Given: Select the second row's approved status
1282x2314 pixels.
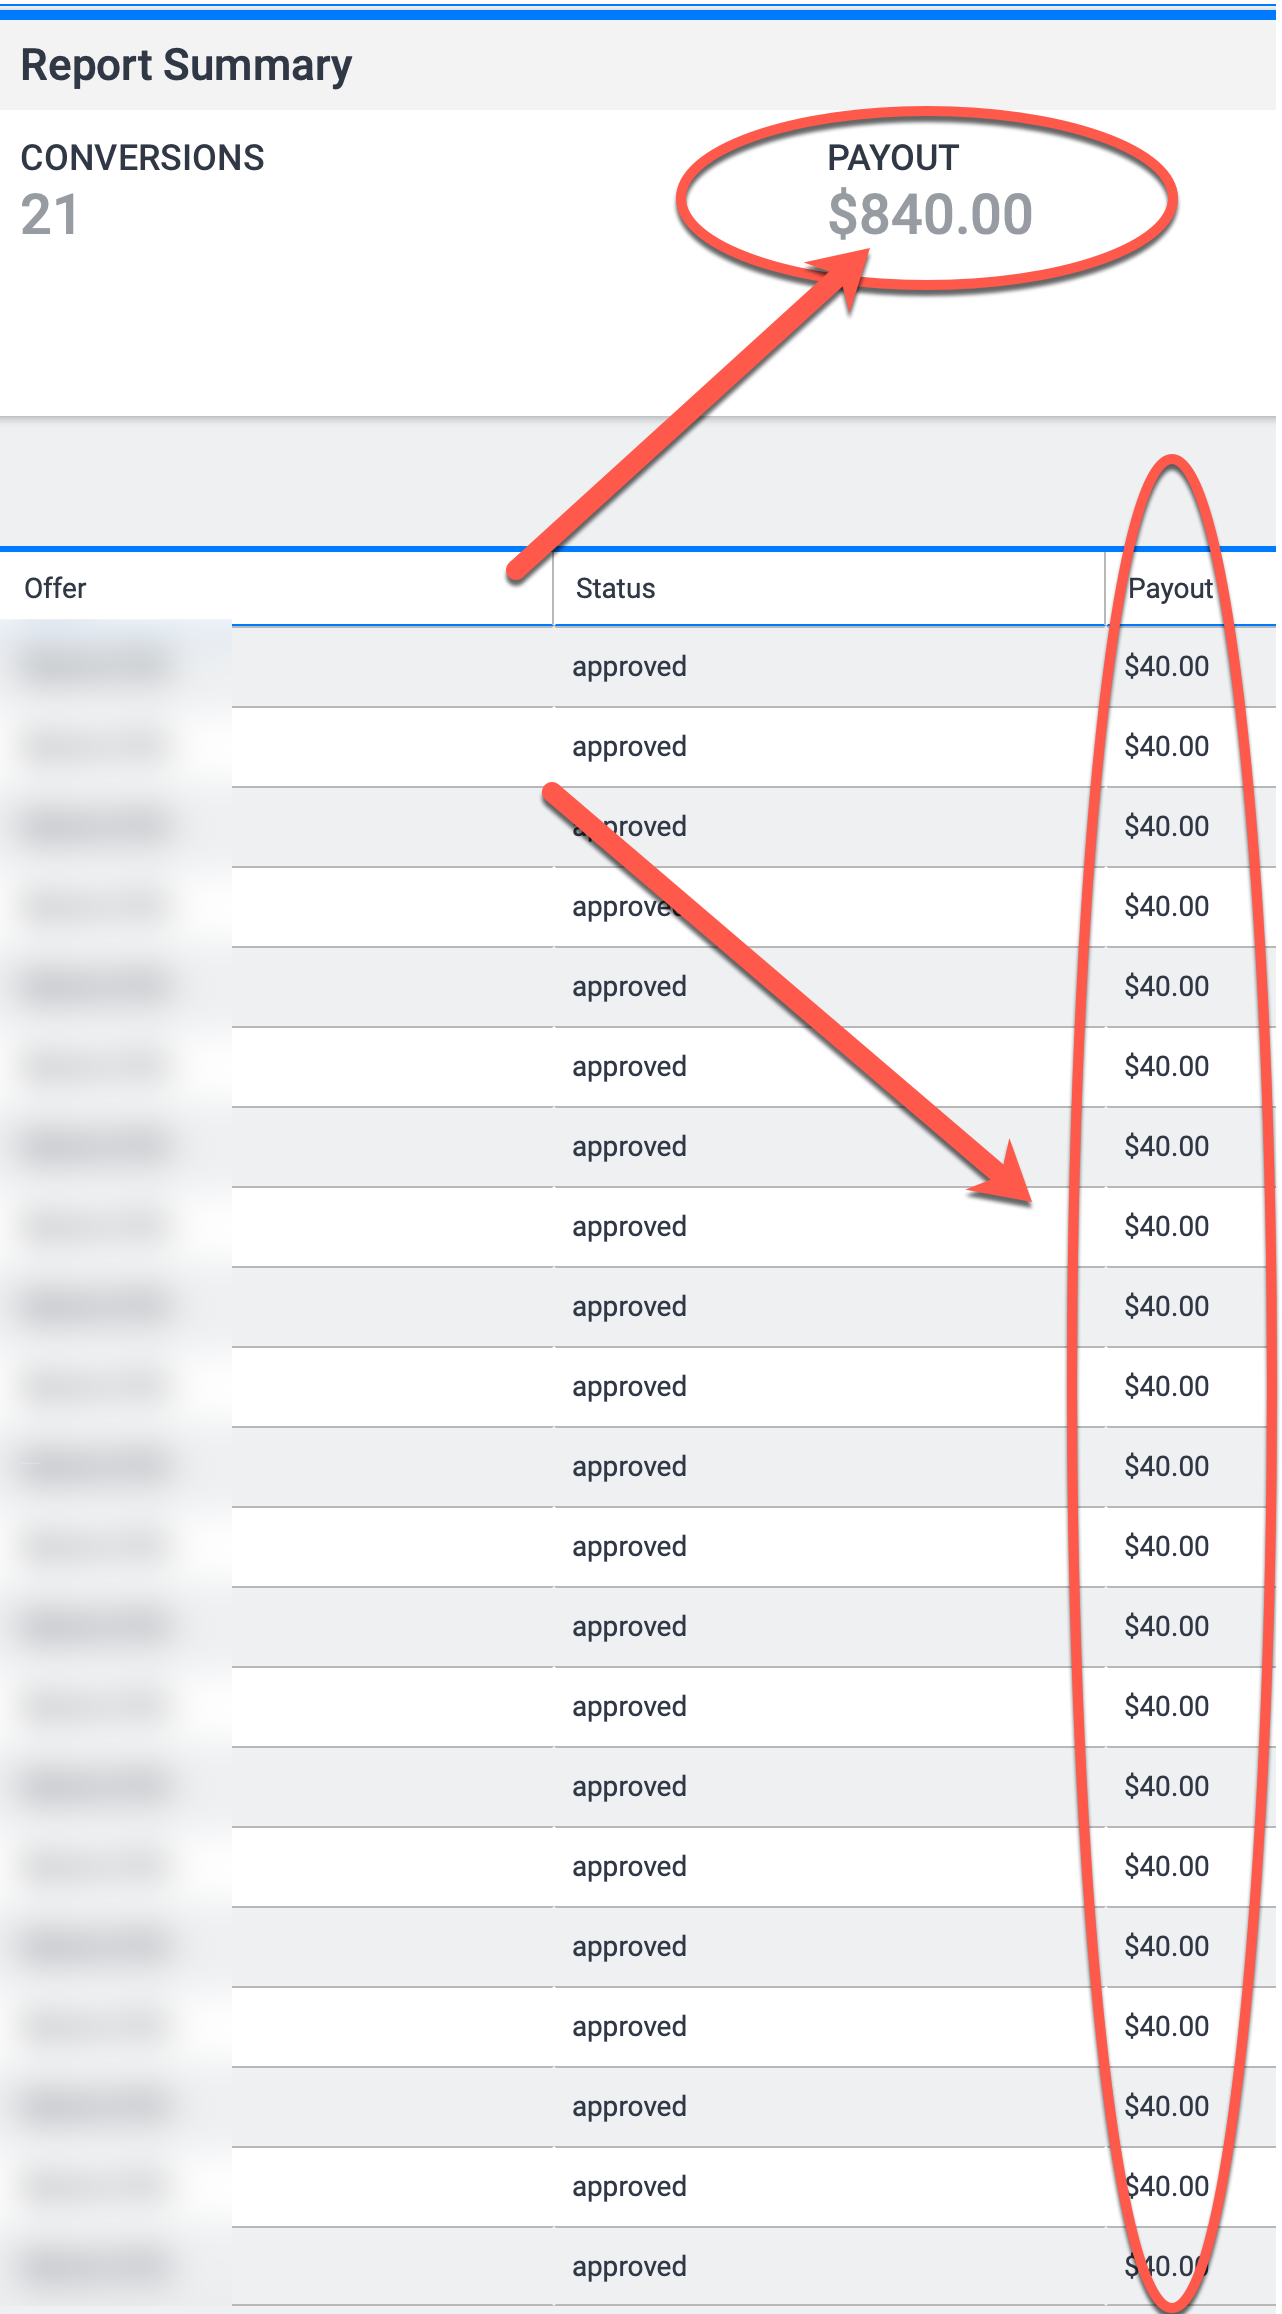Looking at the screenshot, I should [629, 746].
